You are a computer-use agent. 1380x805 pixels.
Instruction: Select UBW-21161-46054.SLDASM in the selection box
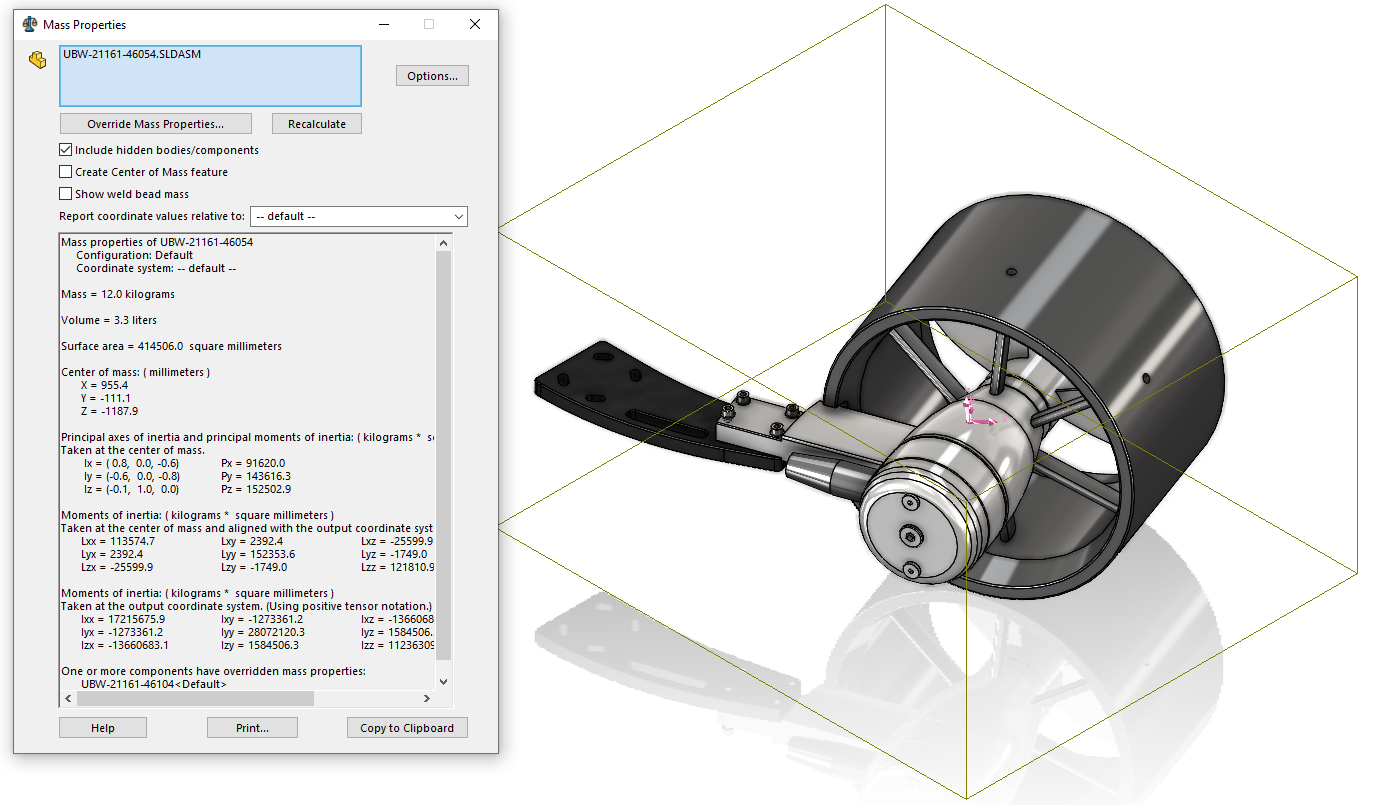coord(132,55)
